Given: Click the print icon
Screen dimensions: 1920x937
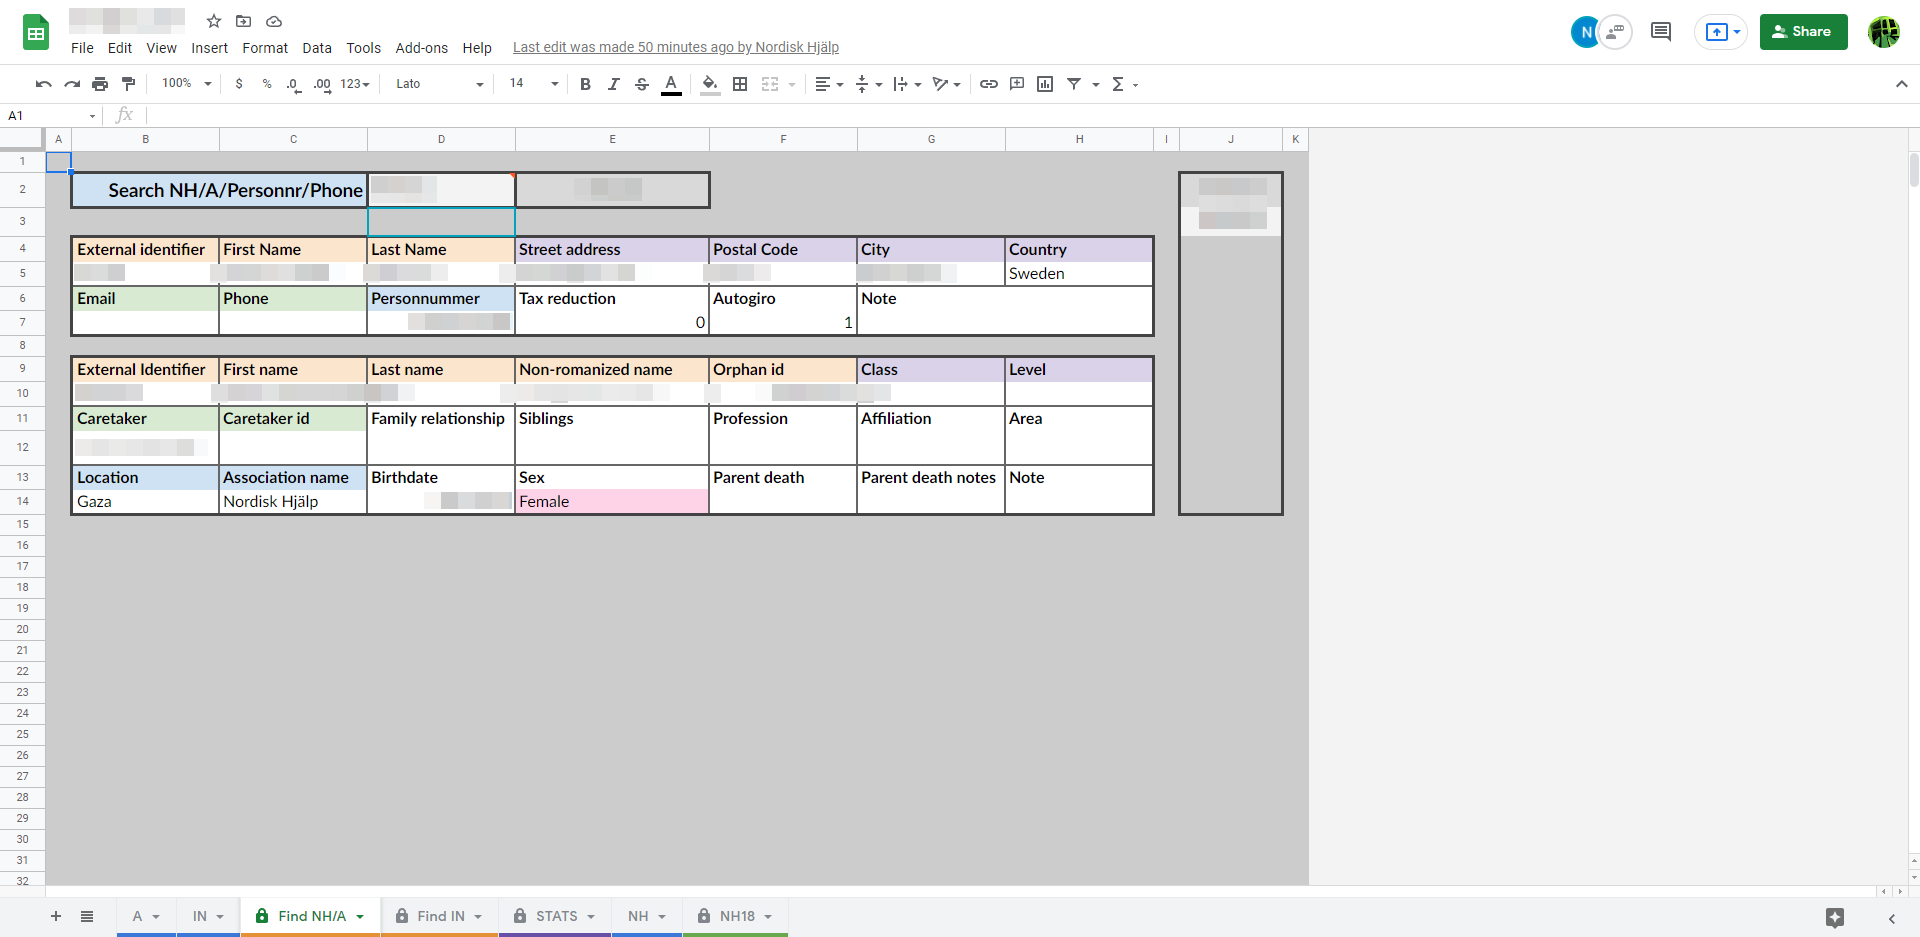Looking at the screenshot, I should point(100,84).
